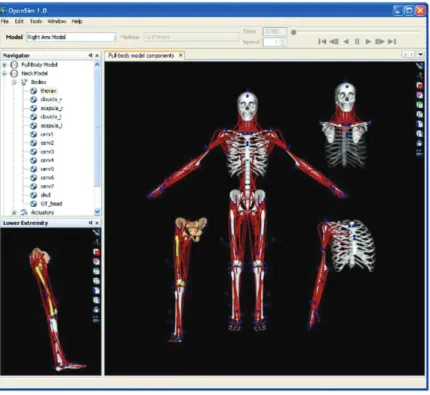This screenshot has width=430, height=395.
Task: Collapse the Neck Model tree node
Action: coord(5,73)
